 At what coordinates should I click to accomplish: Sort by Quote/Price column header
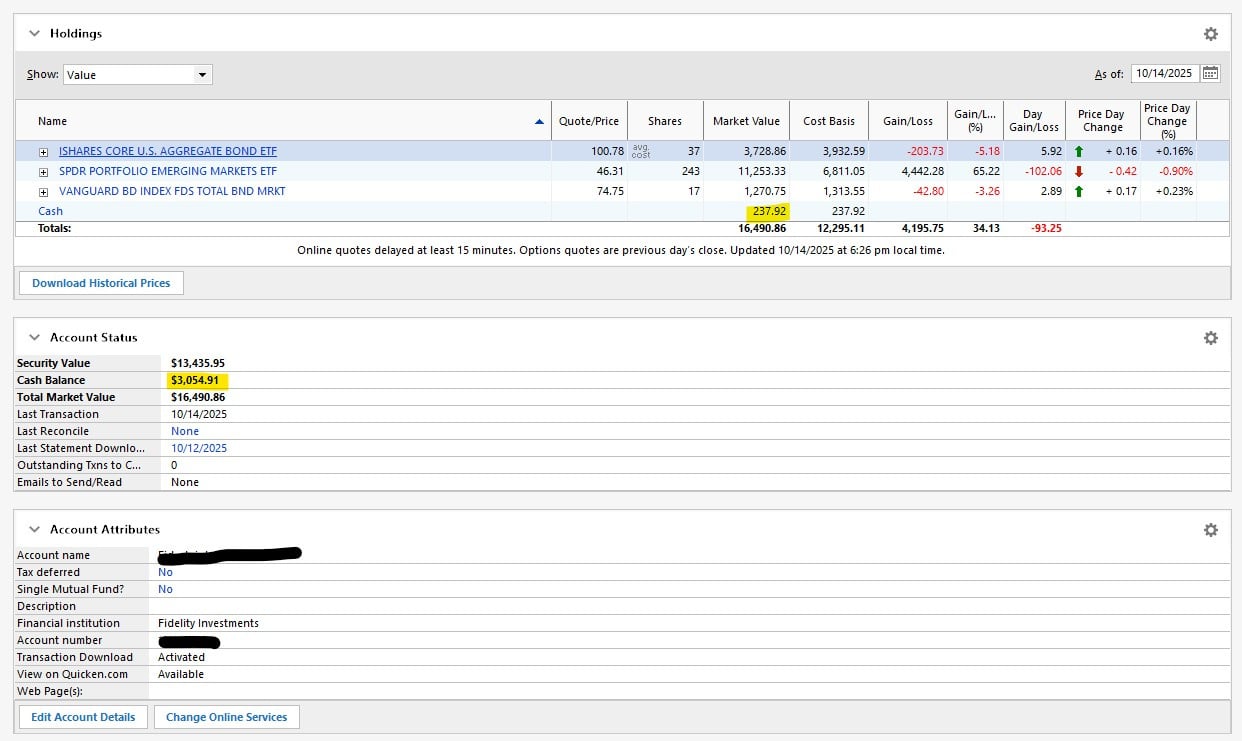click(x=589, y=121)
